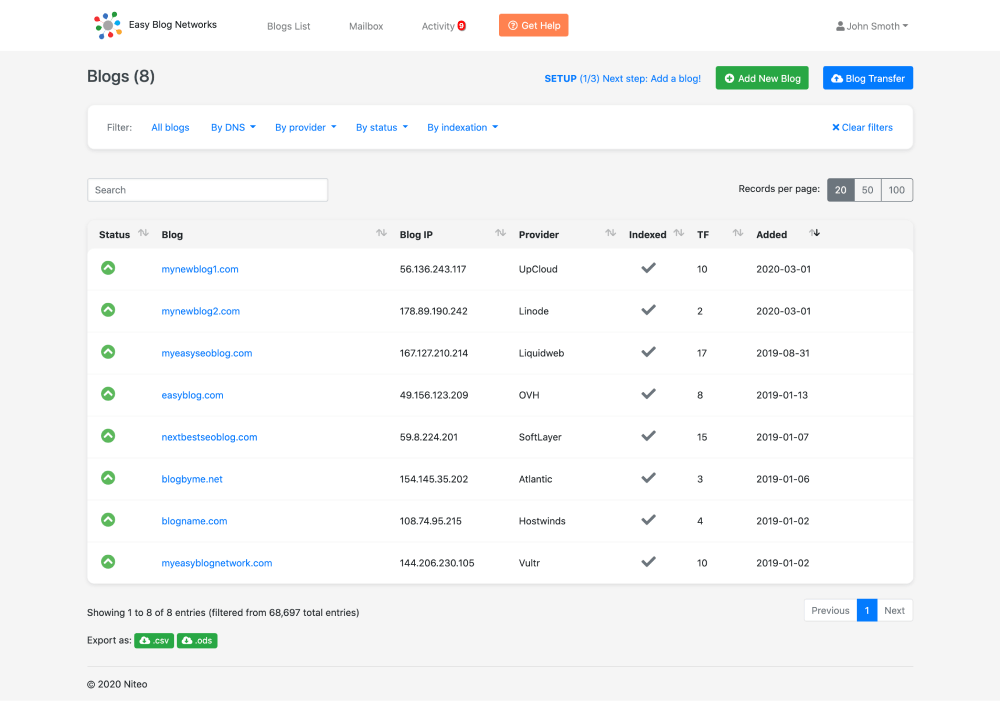Image resolution: width=1000 pixels, height=701 pixels.
Task: Open the myeasyblognetwork.com blog link
Action: click(x=216, y=563)
